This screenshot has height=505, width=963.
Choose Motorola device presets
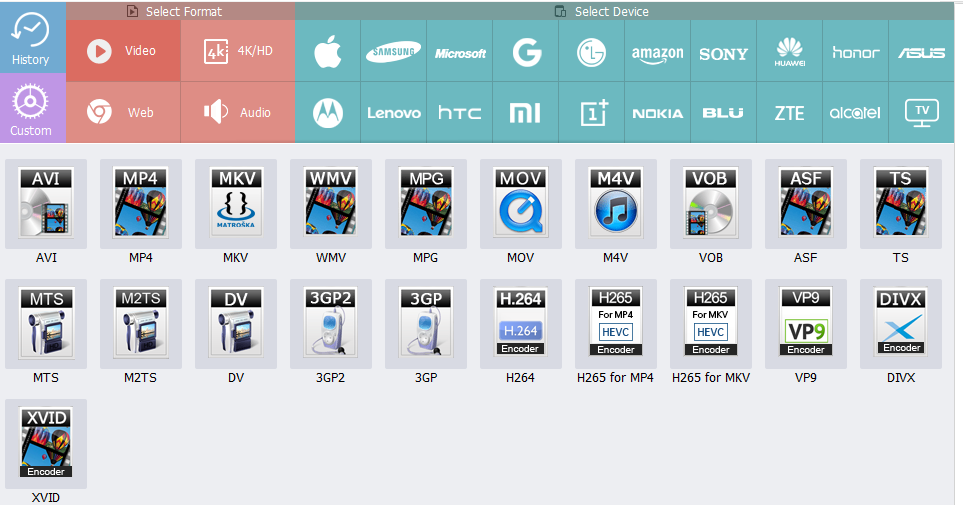pos(328,112)
